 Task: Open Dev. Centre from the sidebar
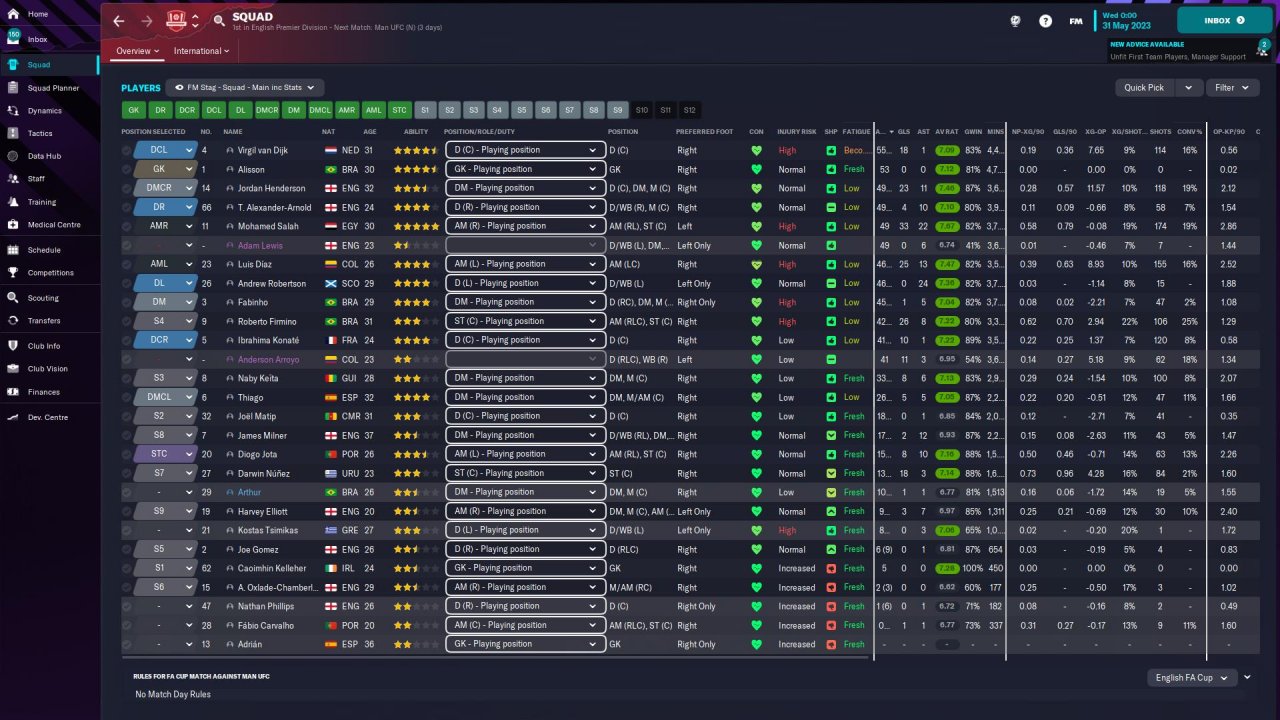[48, 417]
